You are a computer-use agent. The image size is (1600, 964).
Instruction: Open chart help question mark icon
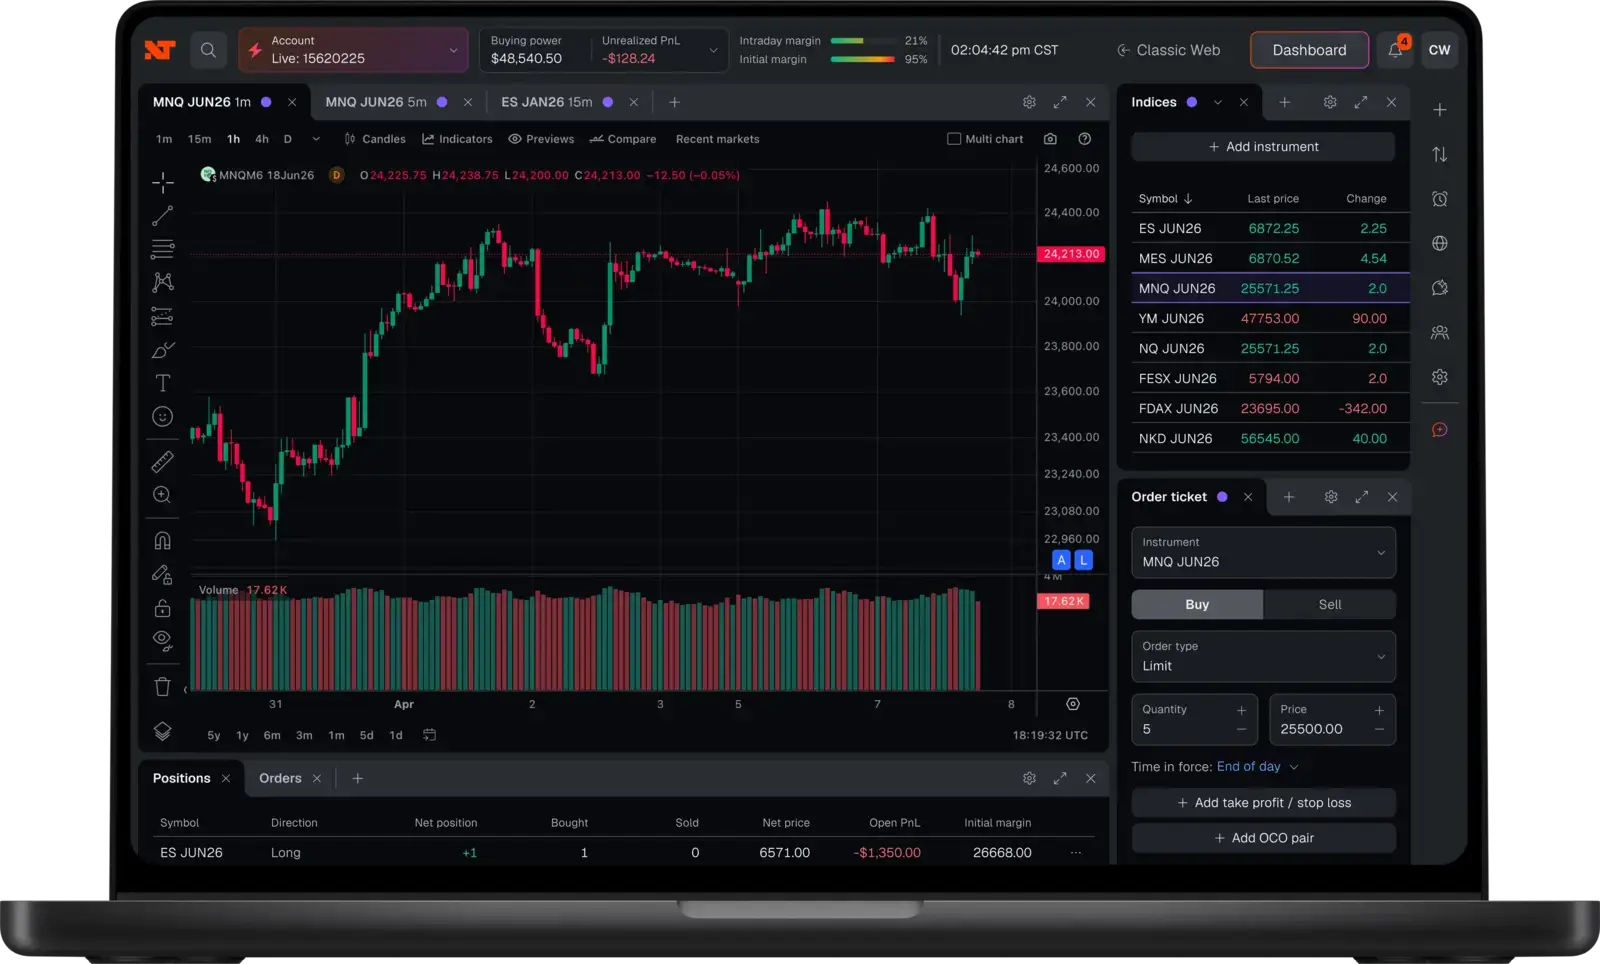click(x=1085, y=139)
